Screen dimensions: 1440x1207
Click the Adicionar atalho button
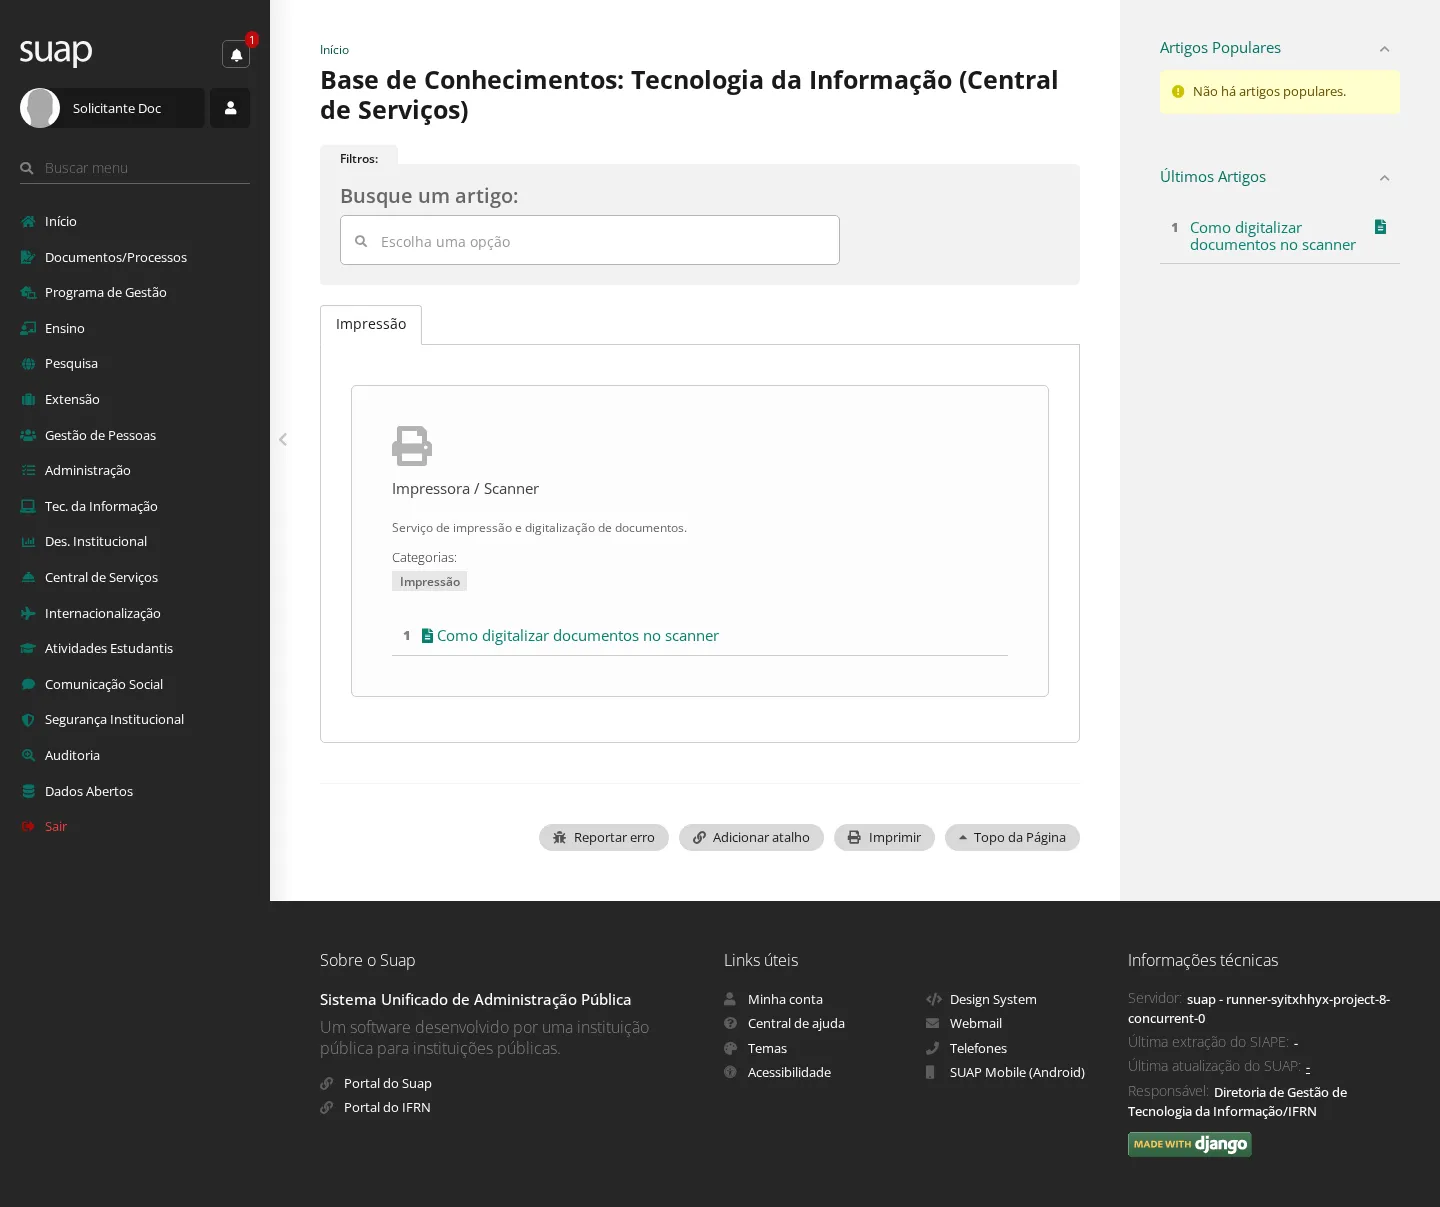751,837
